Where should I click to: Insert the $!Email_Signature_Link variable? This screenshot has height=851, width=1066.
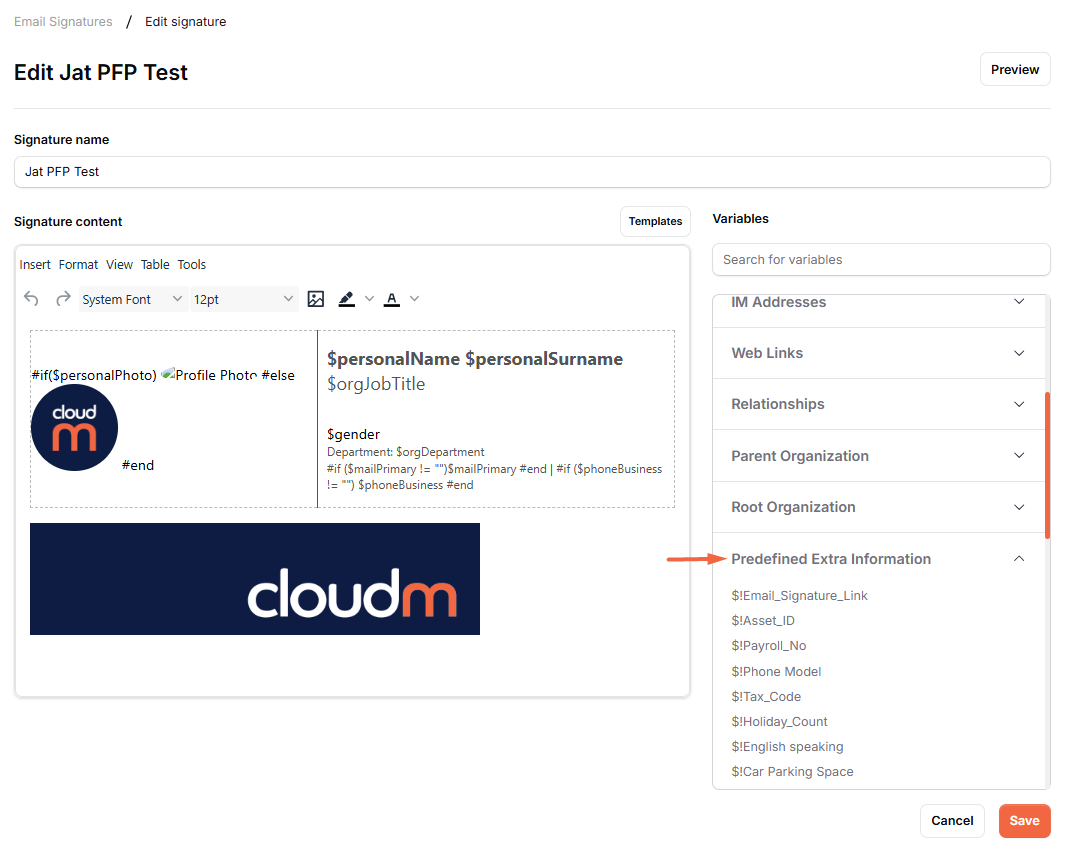point(800,595)
